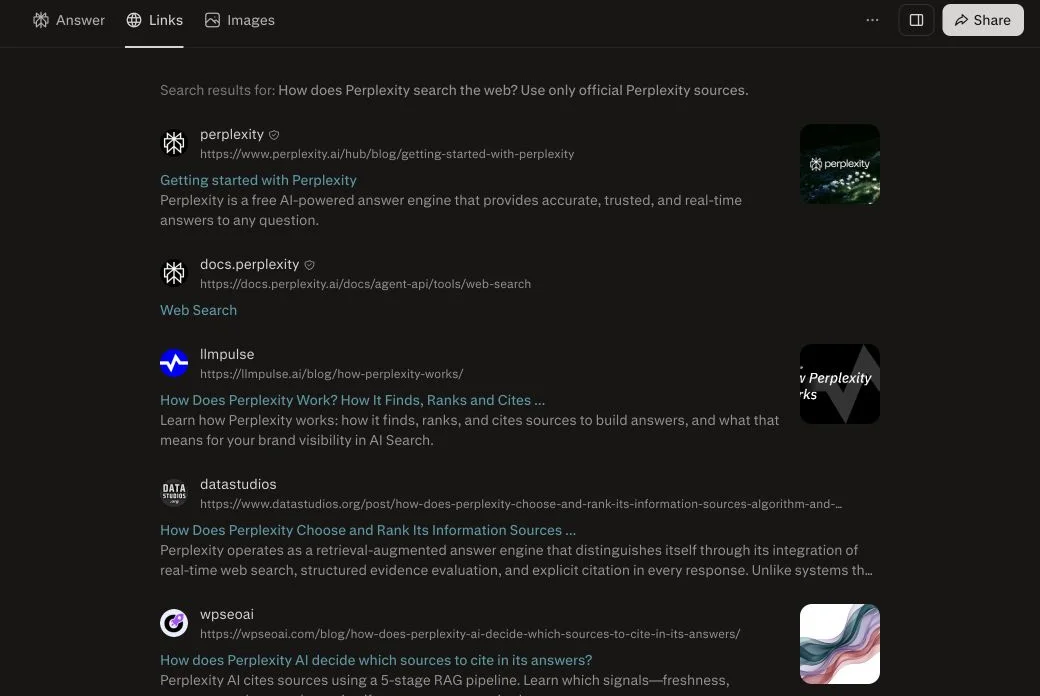This screenshot has height=696, width=1040.
Task: Open the llmpulse.ai how-perplexity-works URL
Action: pyautogui.click(x=332, y=374)
